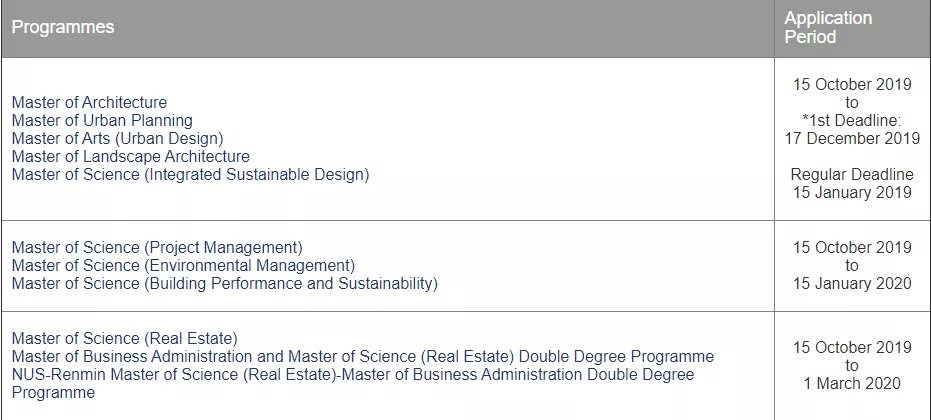The height and width of the screenshot is (420, 931).
Task: Select Building Performance and Sustainability programme
Action: 225,283
